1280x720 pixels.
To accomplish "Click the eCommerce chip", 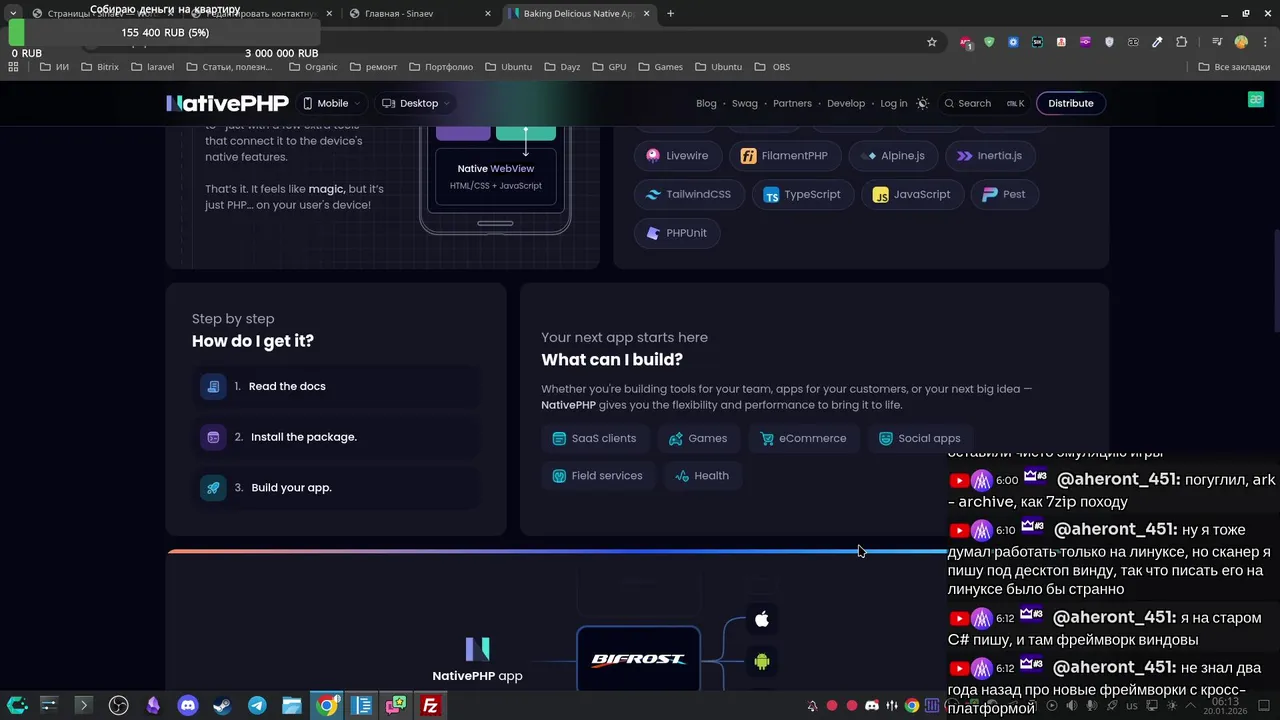I will coord(803,438).
